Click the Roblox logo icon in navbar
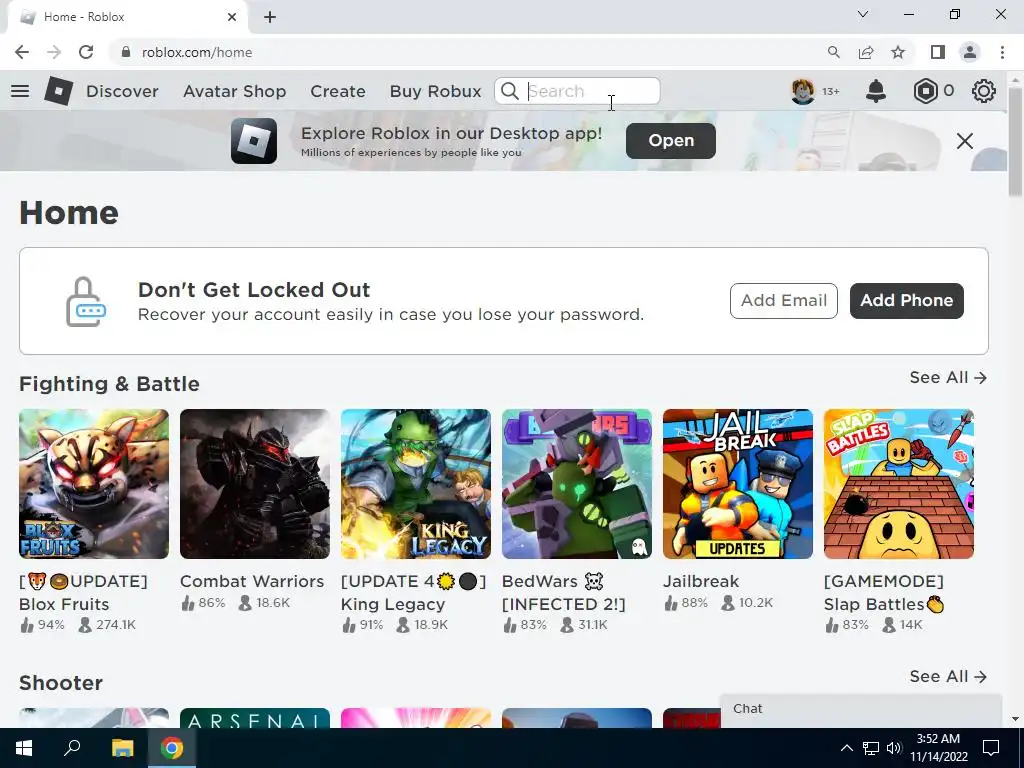 pos(58,91)
